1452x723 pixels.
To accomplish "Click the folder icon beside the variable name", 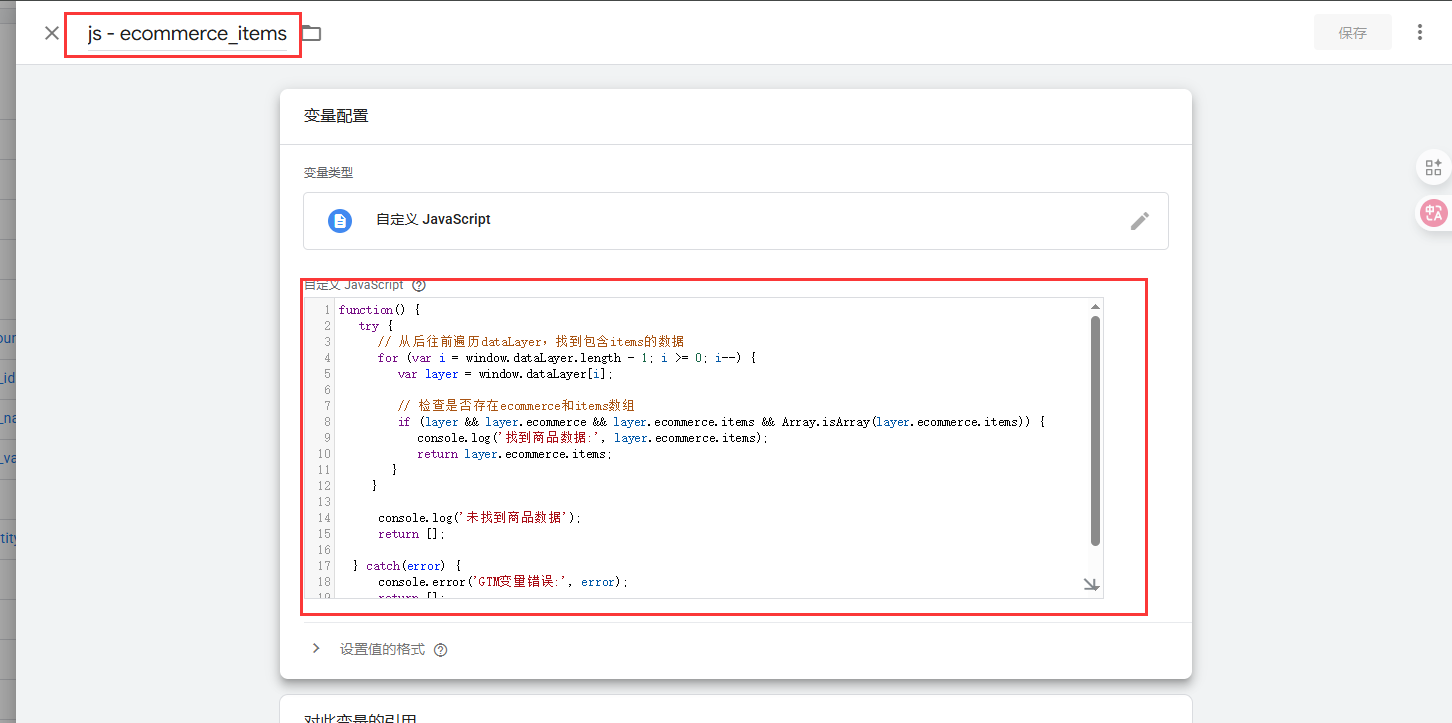I will (312, 33).
